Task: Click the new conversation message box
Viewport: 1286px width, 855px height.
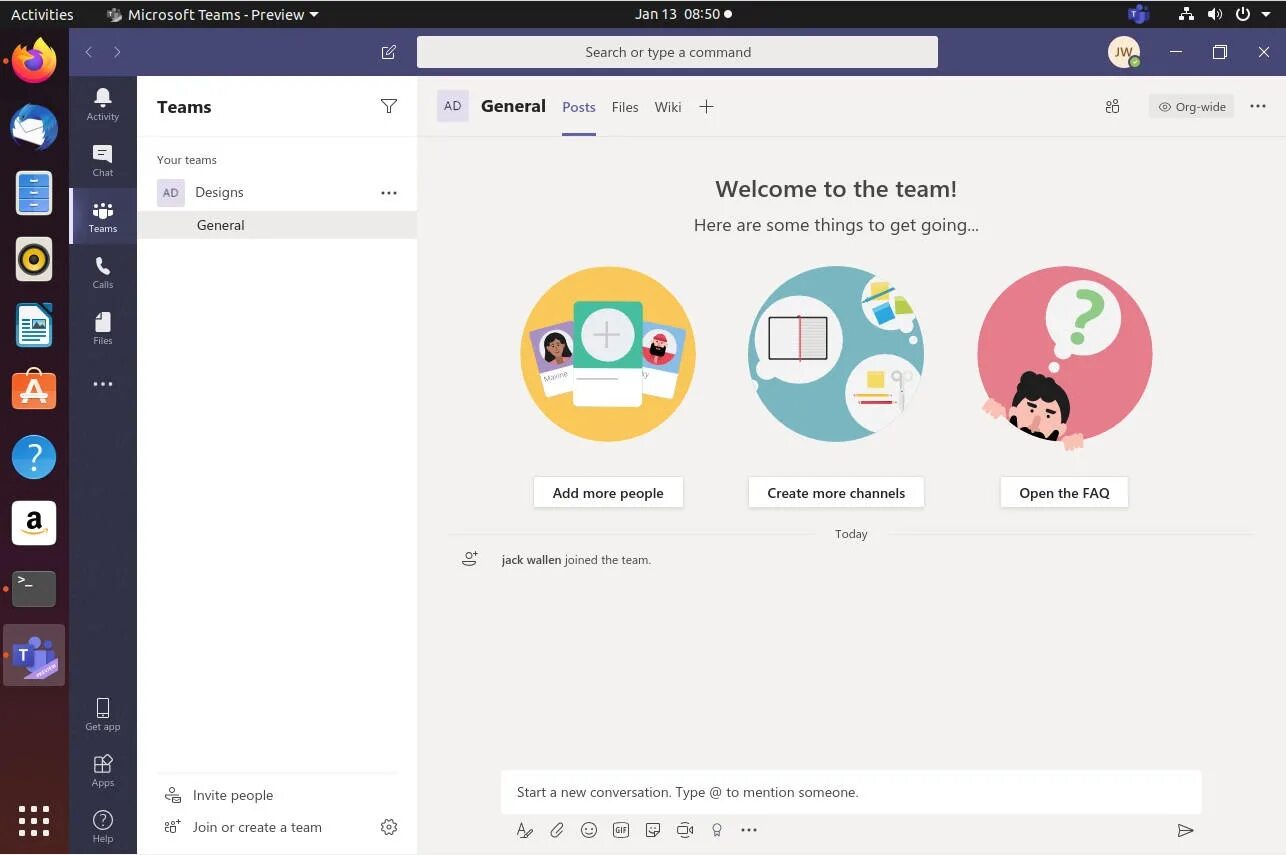Action: (x=851, y=792)
